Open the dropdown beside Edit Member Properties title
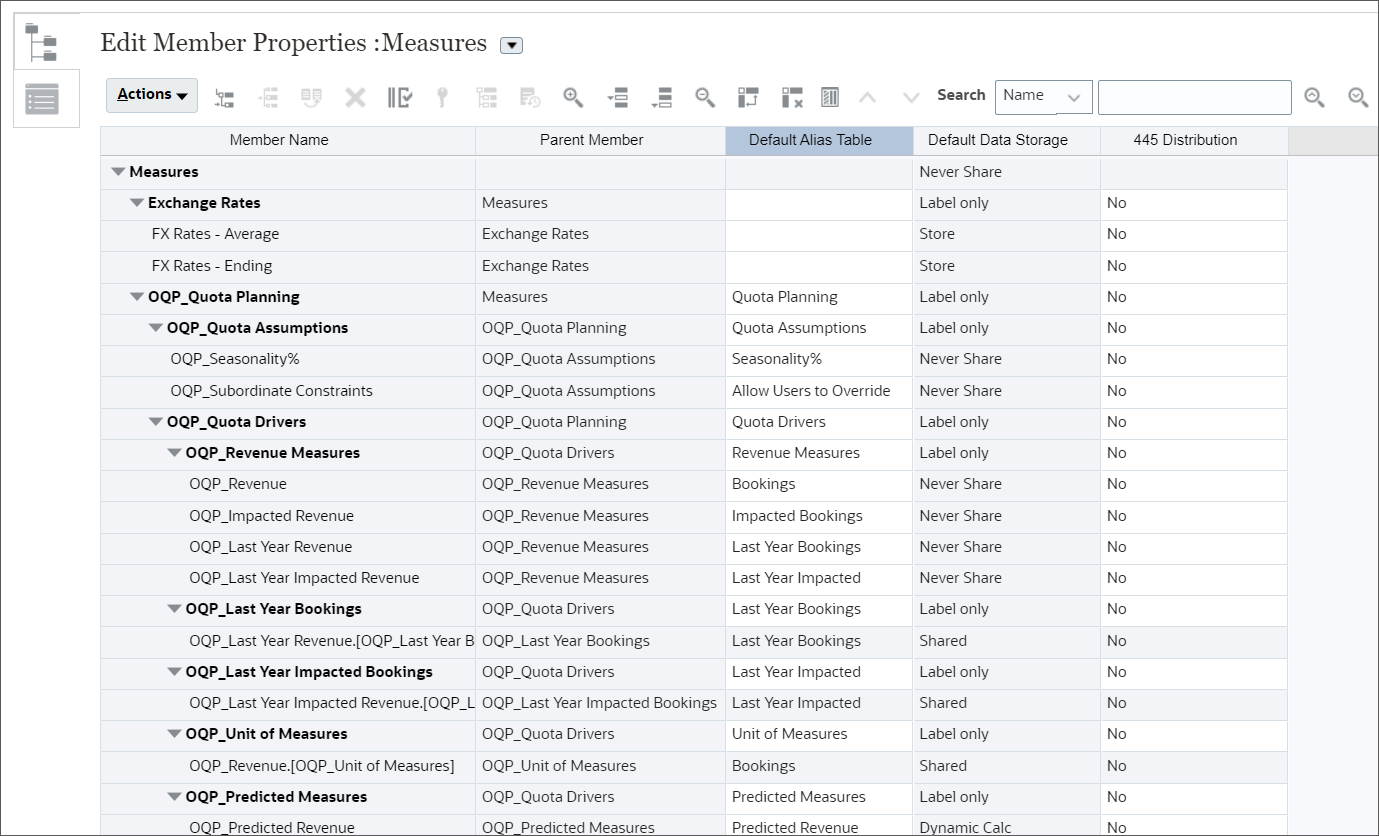 (510, 45)
